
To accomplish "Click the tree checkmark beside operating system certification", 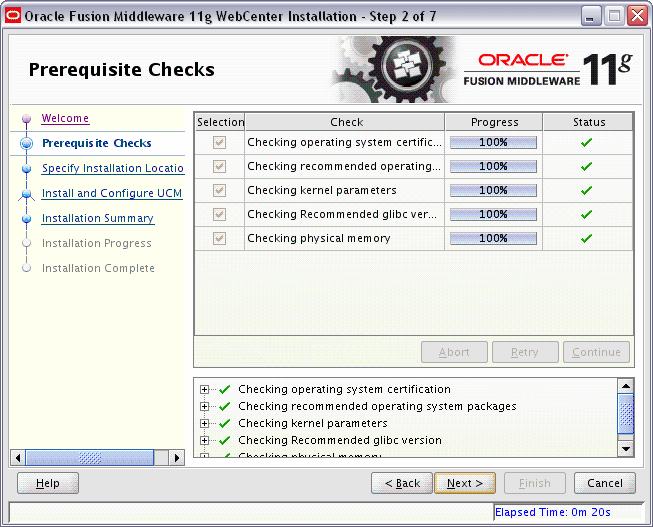I will pyautogui.click(x=224, y=390).
